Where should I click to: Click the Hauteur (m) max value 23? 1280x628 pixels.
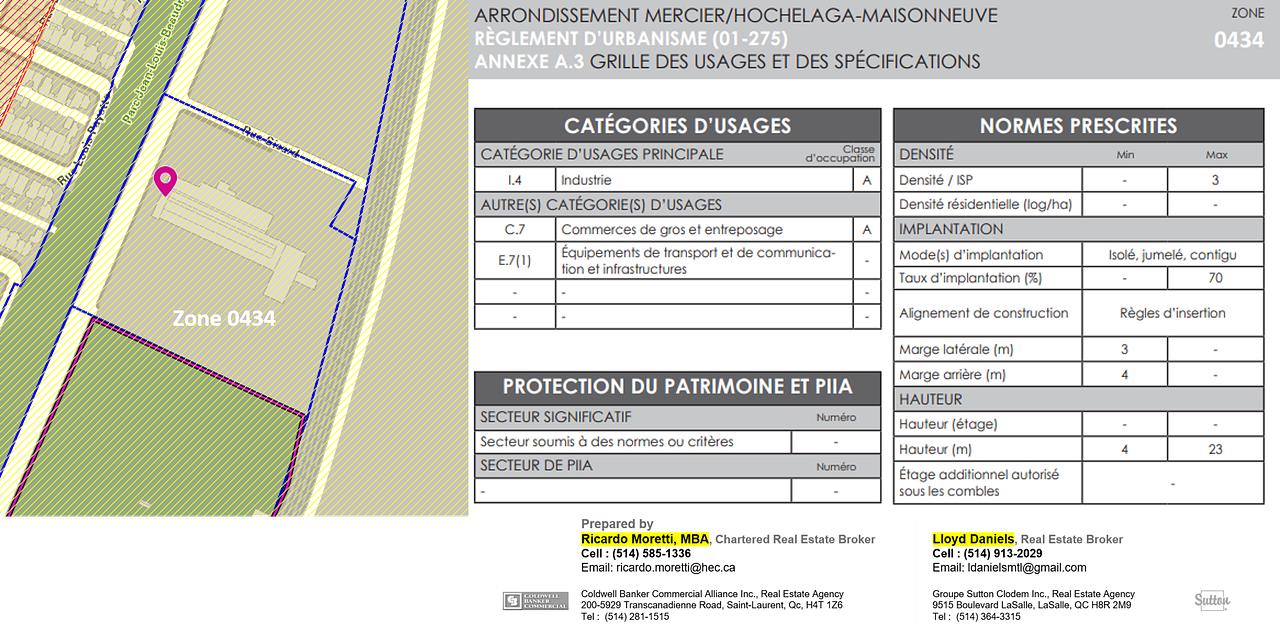[1215, 449]
